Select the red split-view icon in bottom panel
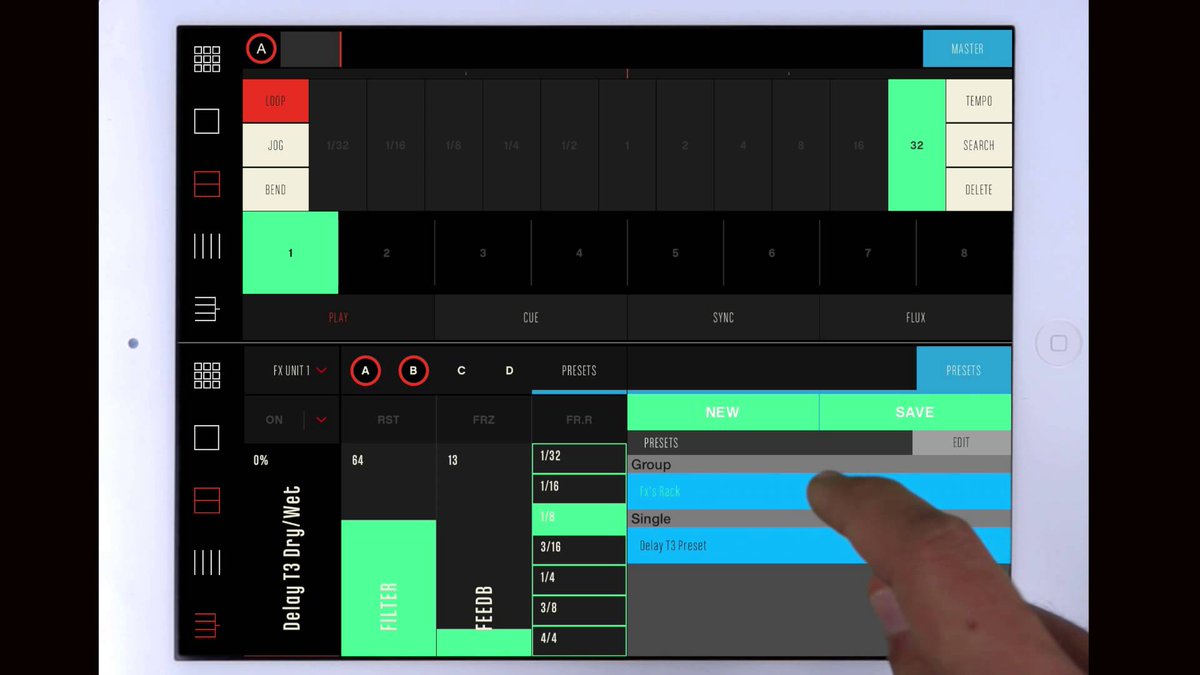Screen dimensions: 1200x675 [207, 500]
